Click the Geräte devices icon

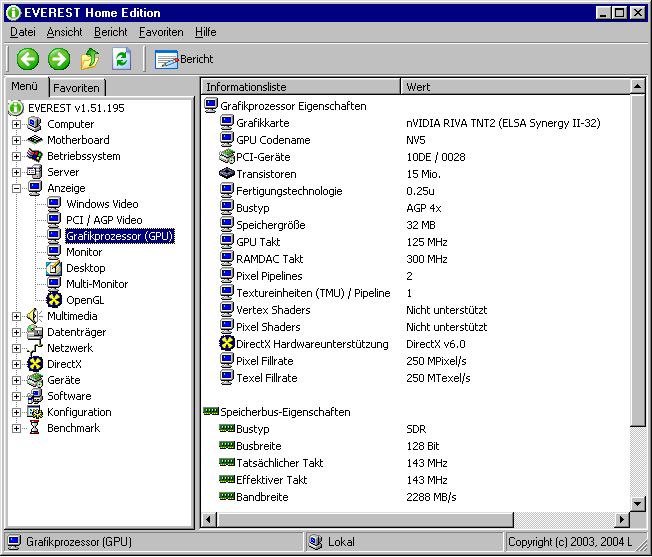[35, 380]
